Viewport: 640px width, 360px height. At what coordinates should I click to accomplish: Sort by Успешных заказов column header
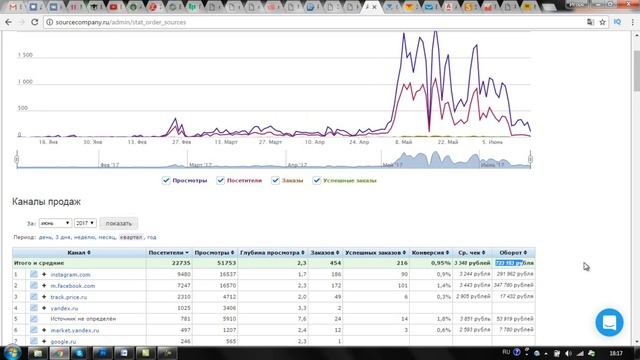coord(376,253)
